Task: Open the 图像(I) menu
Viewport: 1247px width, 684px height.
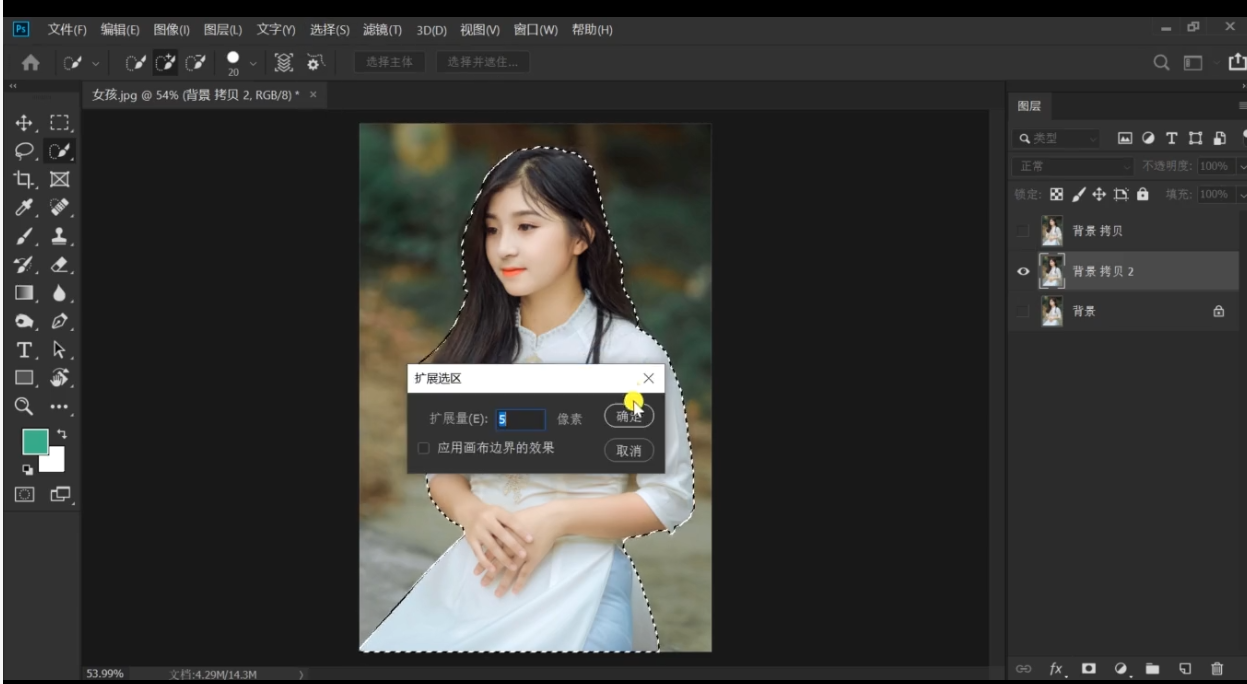Action: 171,30
